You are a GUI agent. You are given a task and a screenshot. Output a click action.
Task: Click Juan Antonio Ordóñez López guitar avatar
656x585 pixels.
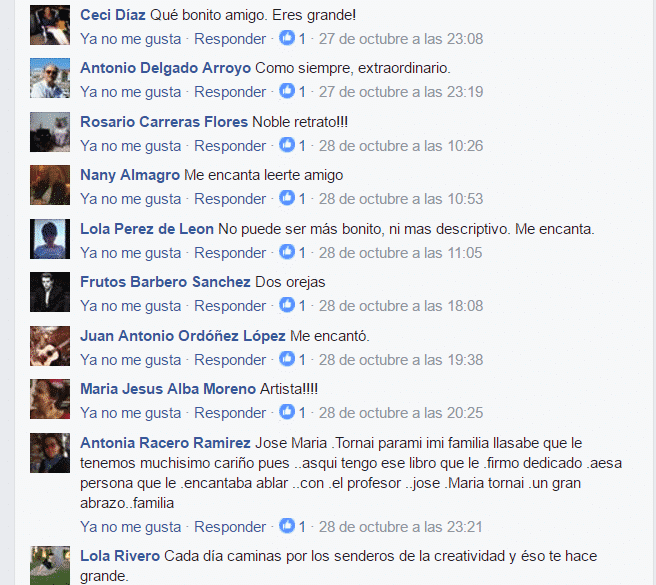click(50, 346)
